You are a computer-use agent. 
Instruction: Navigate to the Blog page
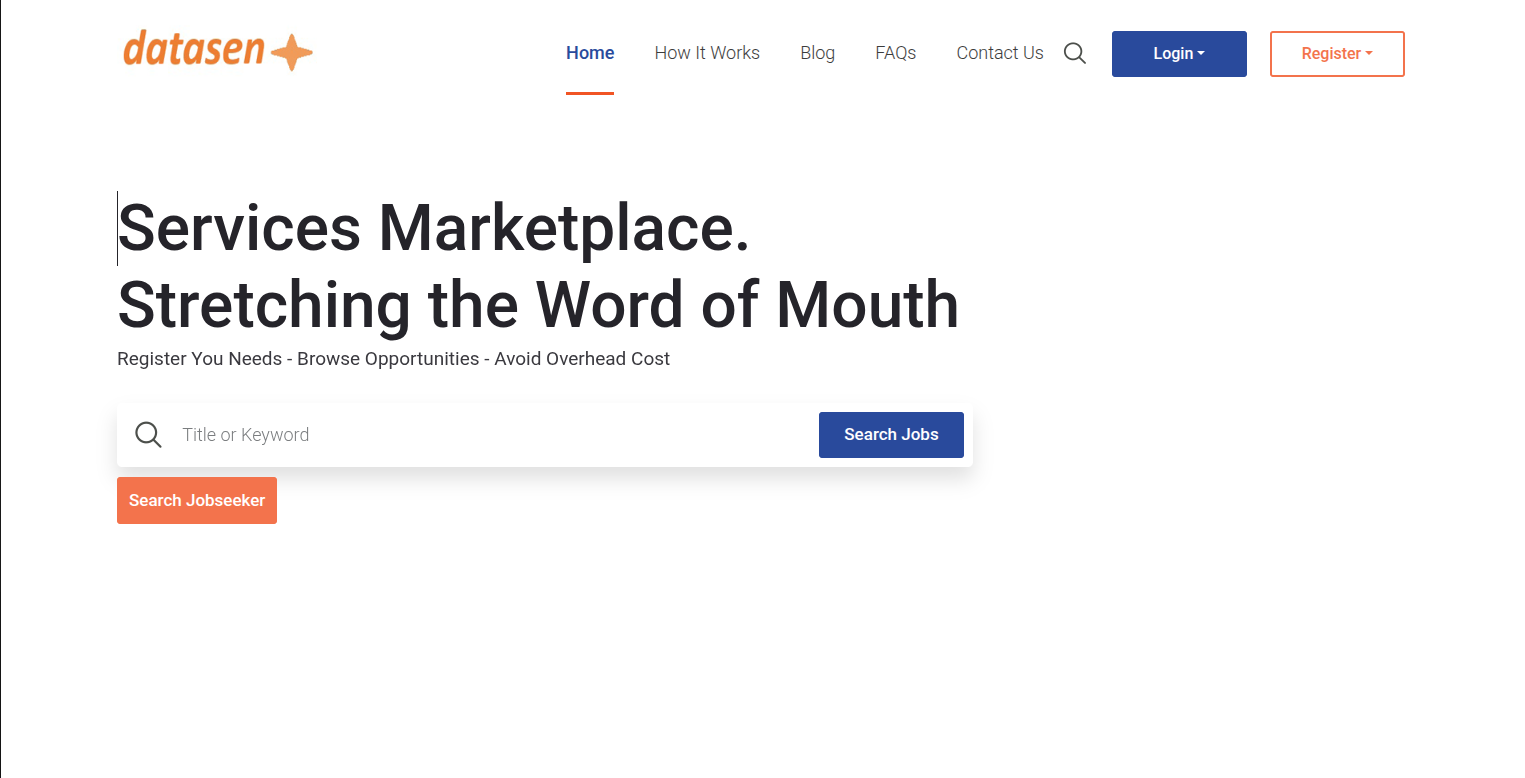coord(817,53)
